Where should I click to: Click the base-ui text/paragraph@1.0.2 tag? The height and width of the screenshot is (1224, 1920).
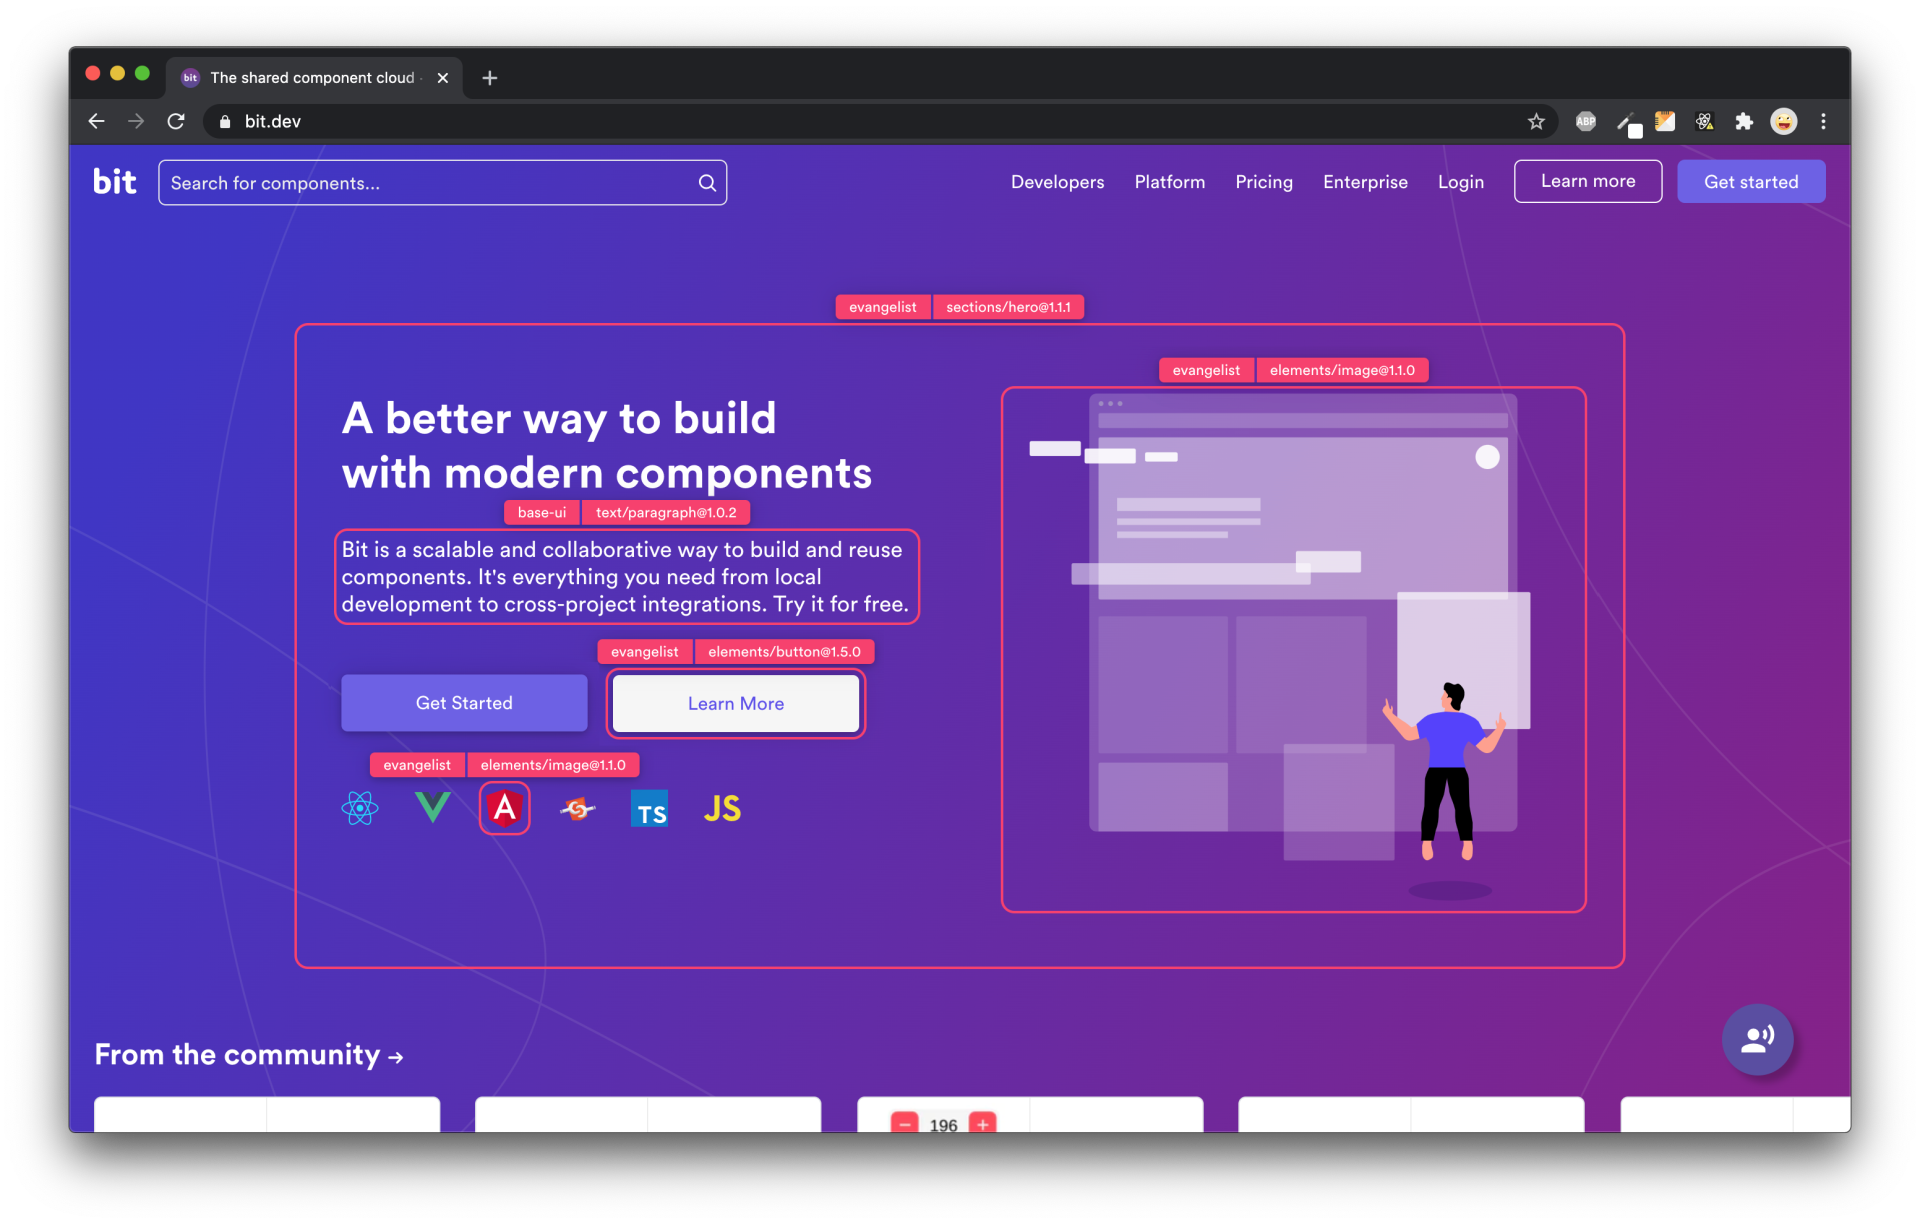tap(626, 512)
